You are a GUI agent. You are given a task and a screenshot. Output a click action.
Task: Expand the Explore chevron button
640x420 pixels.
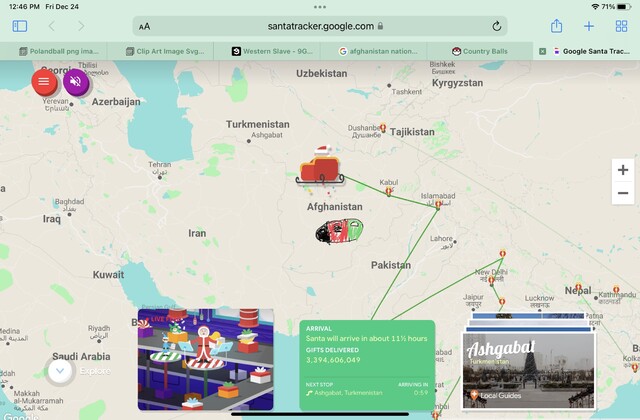click(60, 371)
